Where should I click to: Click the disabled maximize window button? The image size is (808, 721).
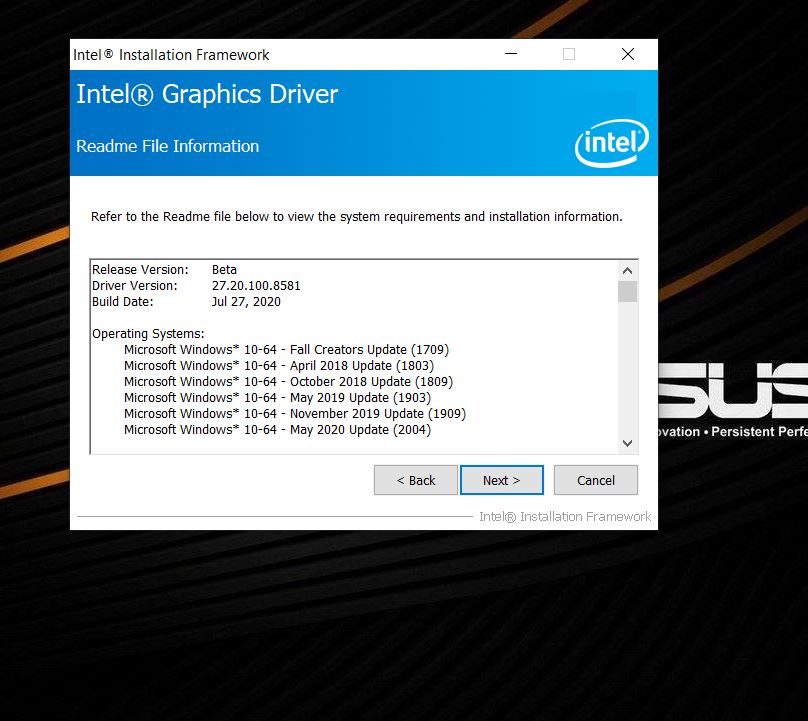(569, 54)
